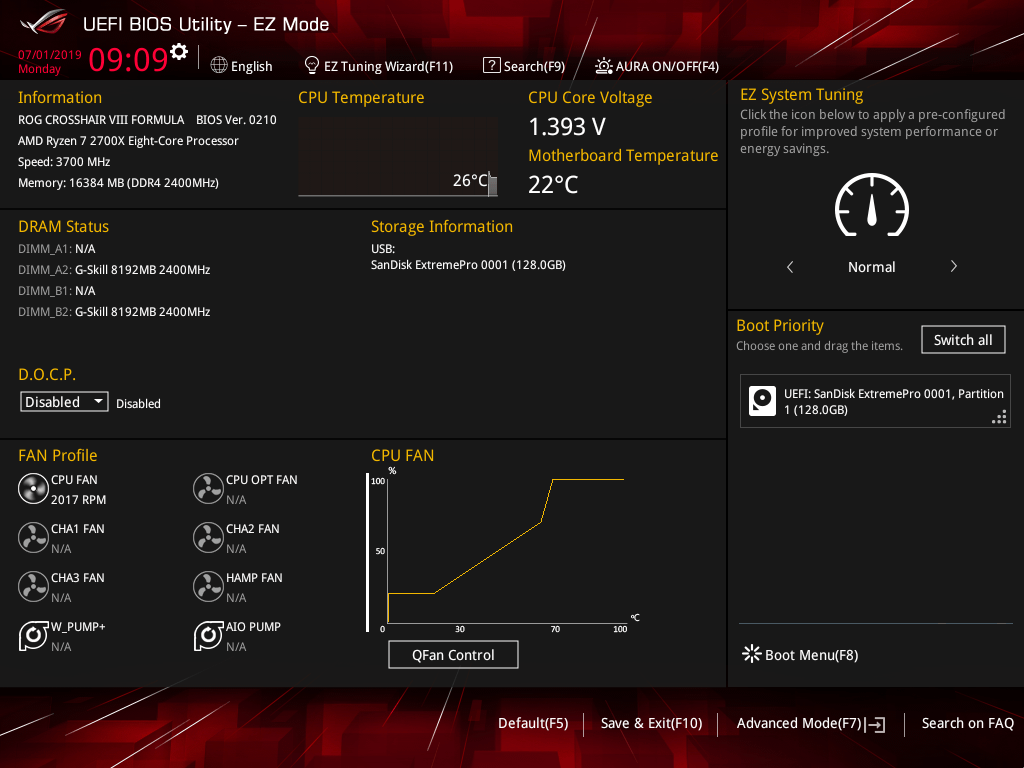The height and width of the screenshot is (768, 1024).
Task: Click the AMD Ryzen 7 2700X processor text
Action: tap(128, 140)
